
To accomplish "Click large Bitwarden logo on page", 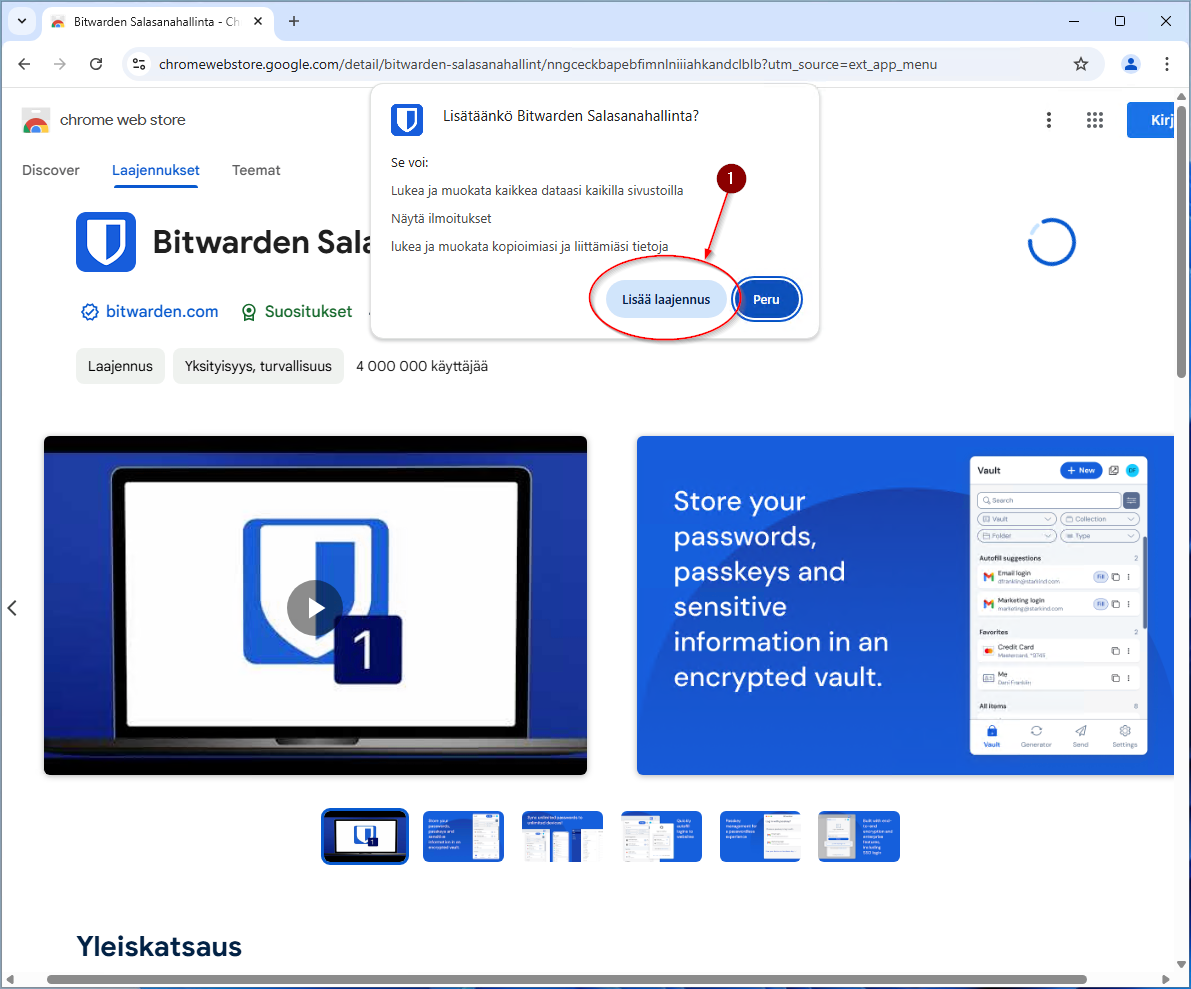I will [x=106, y=242].
